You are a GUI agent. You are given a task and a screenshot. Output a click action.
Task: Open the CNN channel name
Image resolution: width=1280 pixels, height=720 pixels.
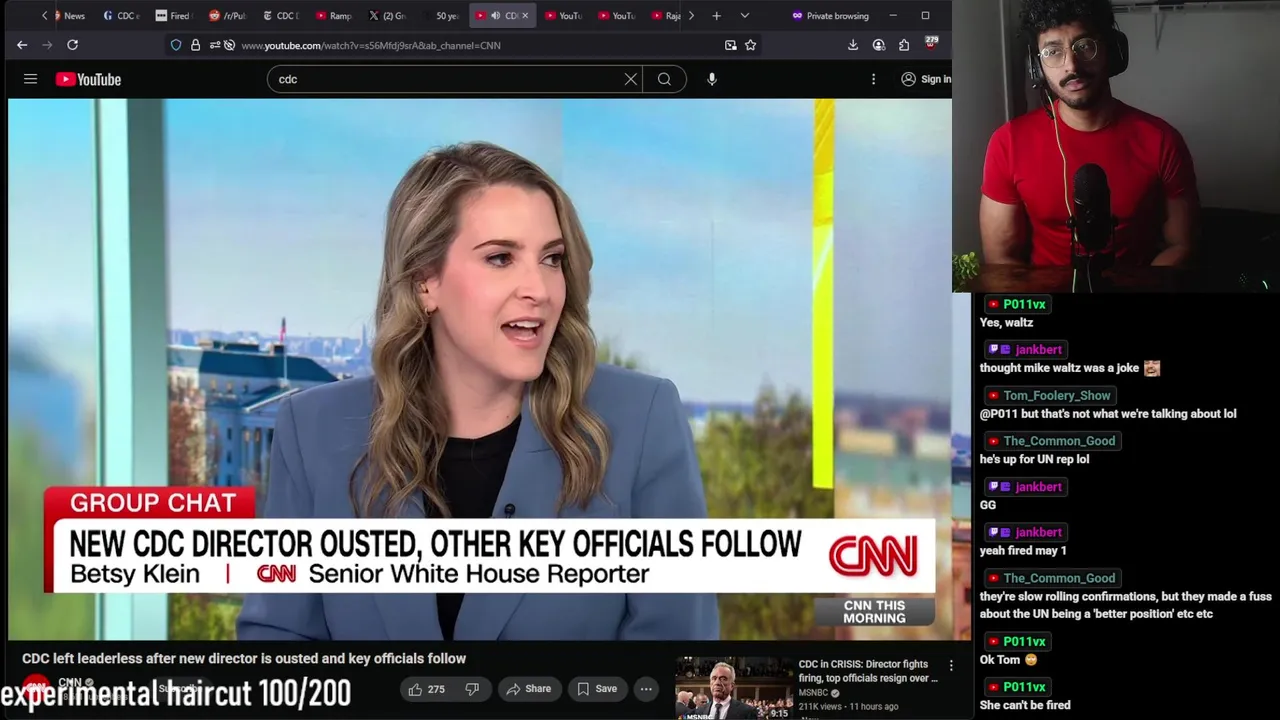point(70,683)
